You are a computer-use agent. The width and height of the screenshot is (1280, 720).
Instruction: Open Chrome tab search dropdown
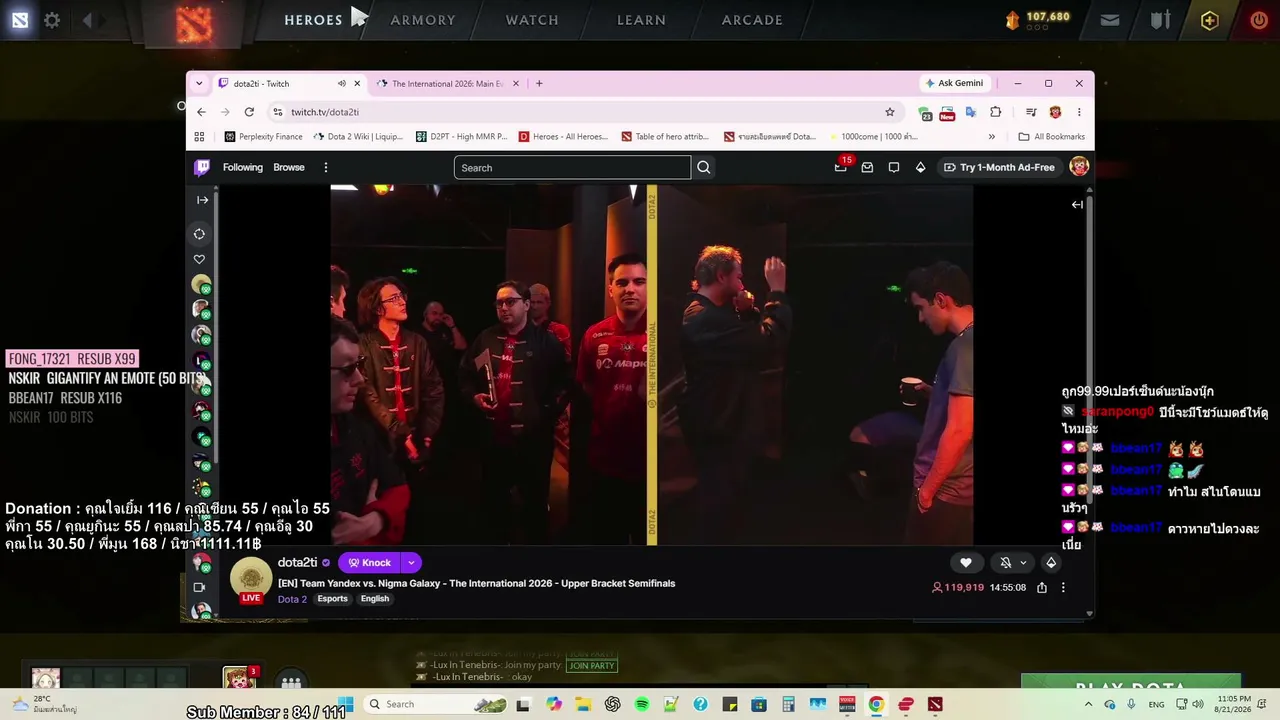199,83
